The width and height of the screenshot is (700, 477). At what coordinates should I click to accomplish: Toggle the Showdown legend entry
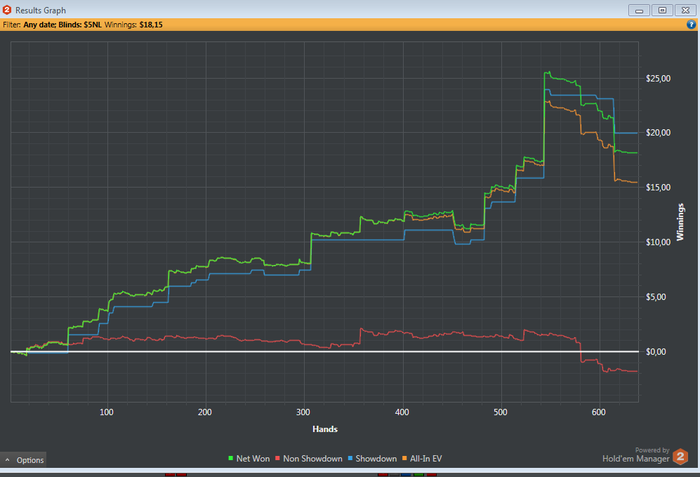coord(372,459)
